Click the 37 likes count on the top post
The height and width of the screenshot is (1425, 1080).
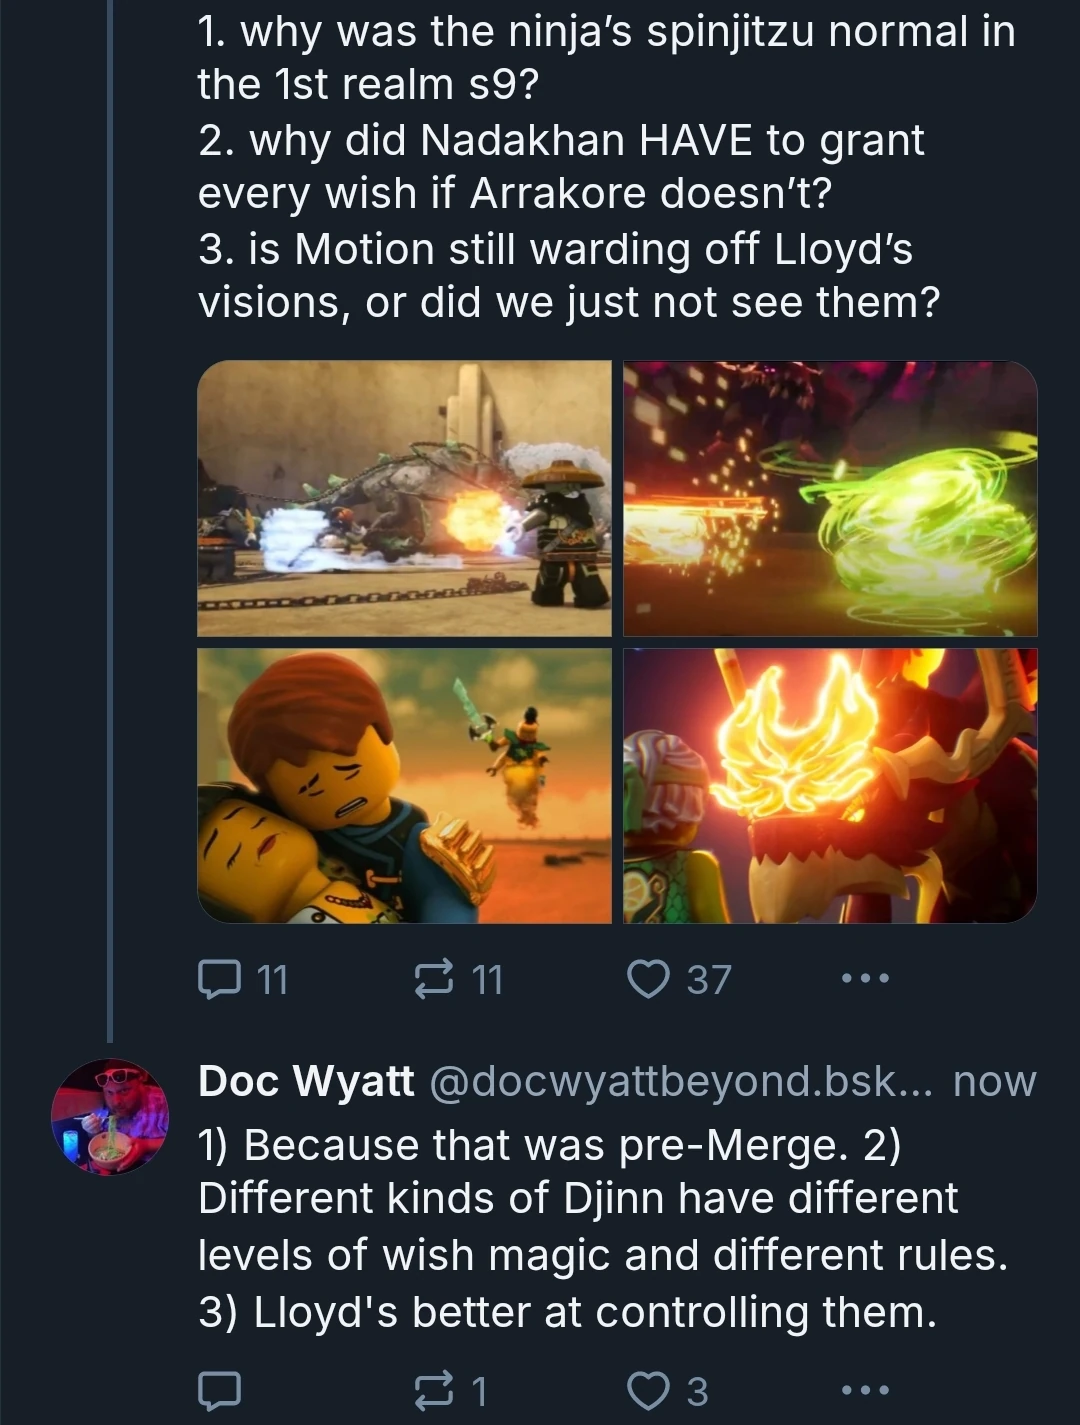point(710,981)
